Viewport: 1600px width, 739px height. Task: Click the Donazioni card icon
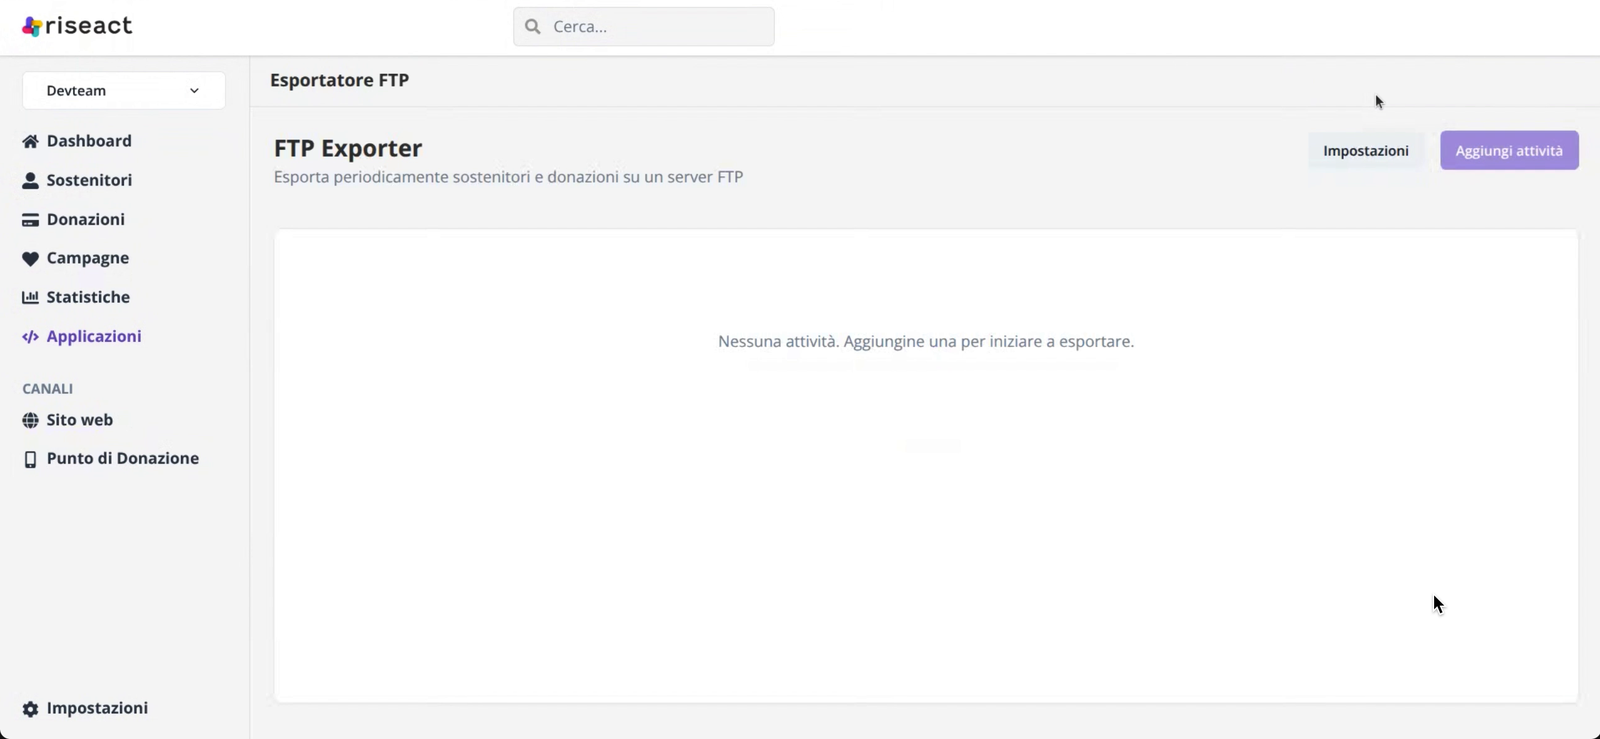30,220
